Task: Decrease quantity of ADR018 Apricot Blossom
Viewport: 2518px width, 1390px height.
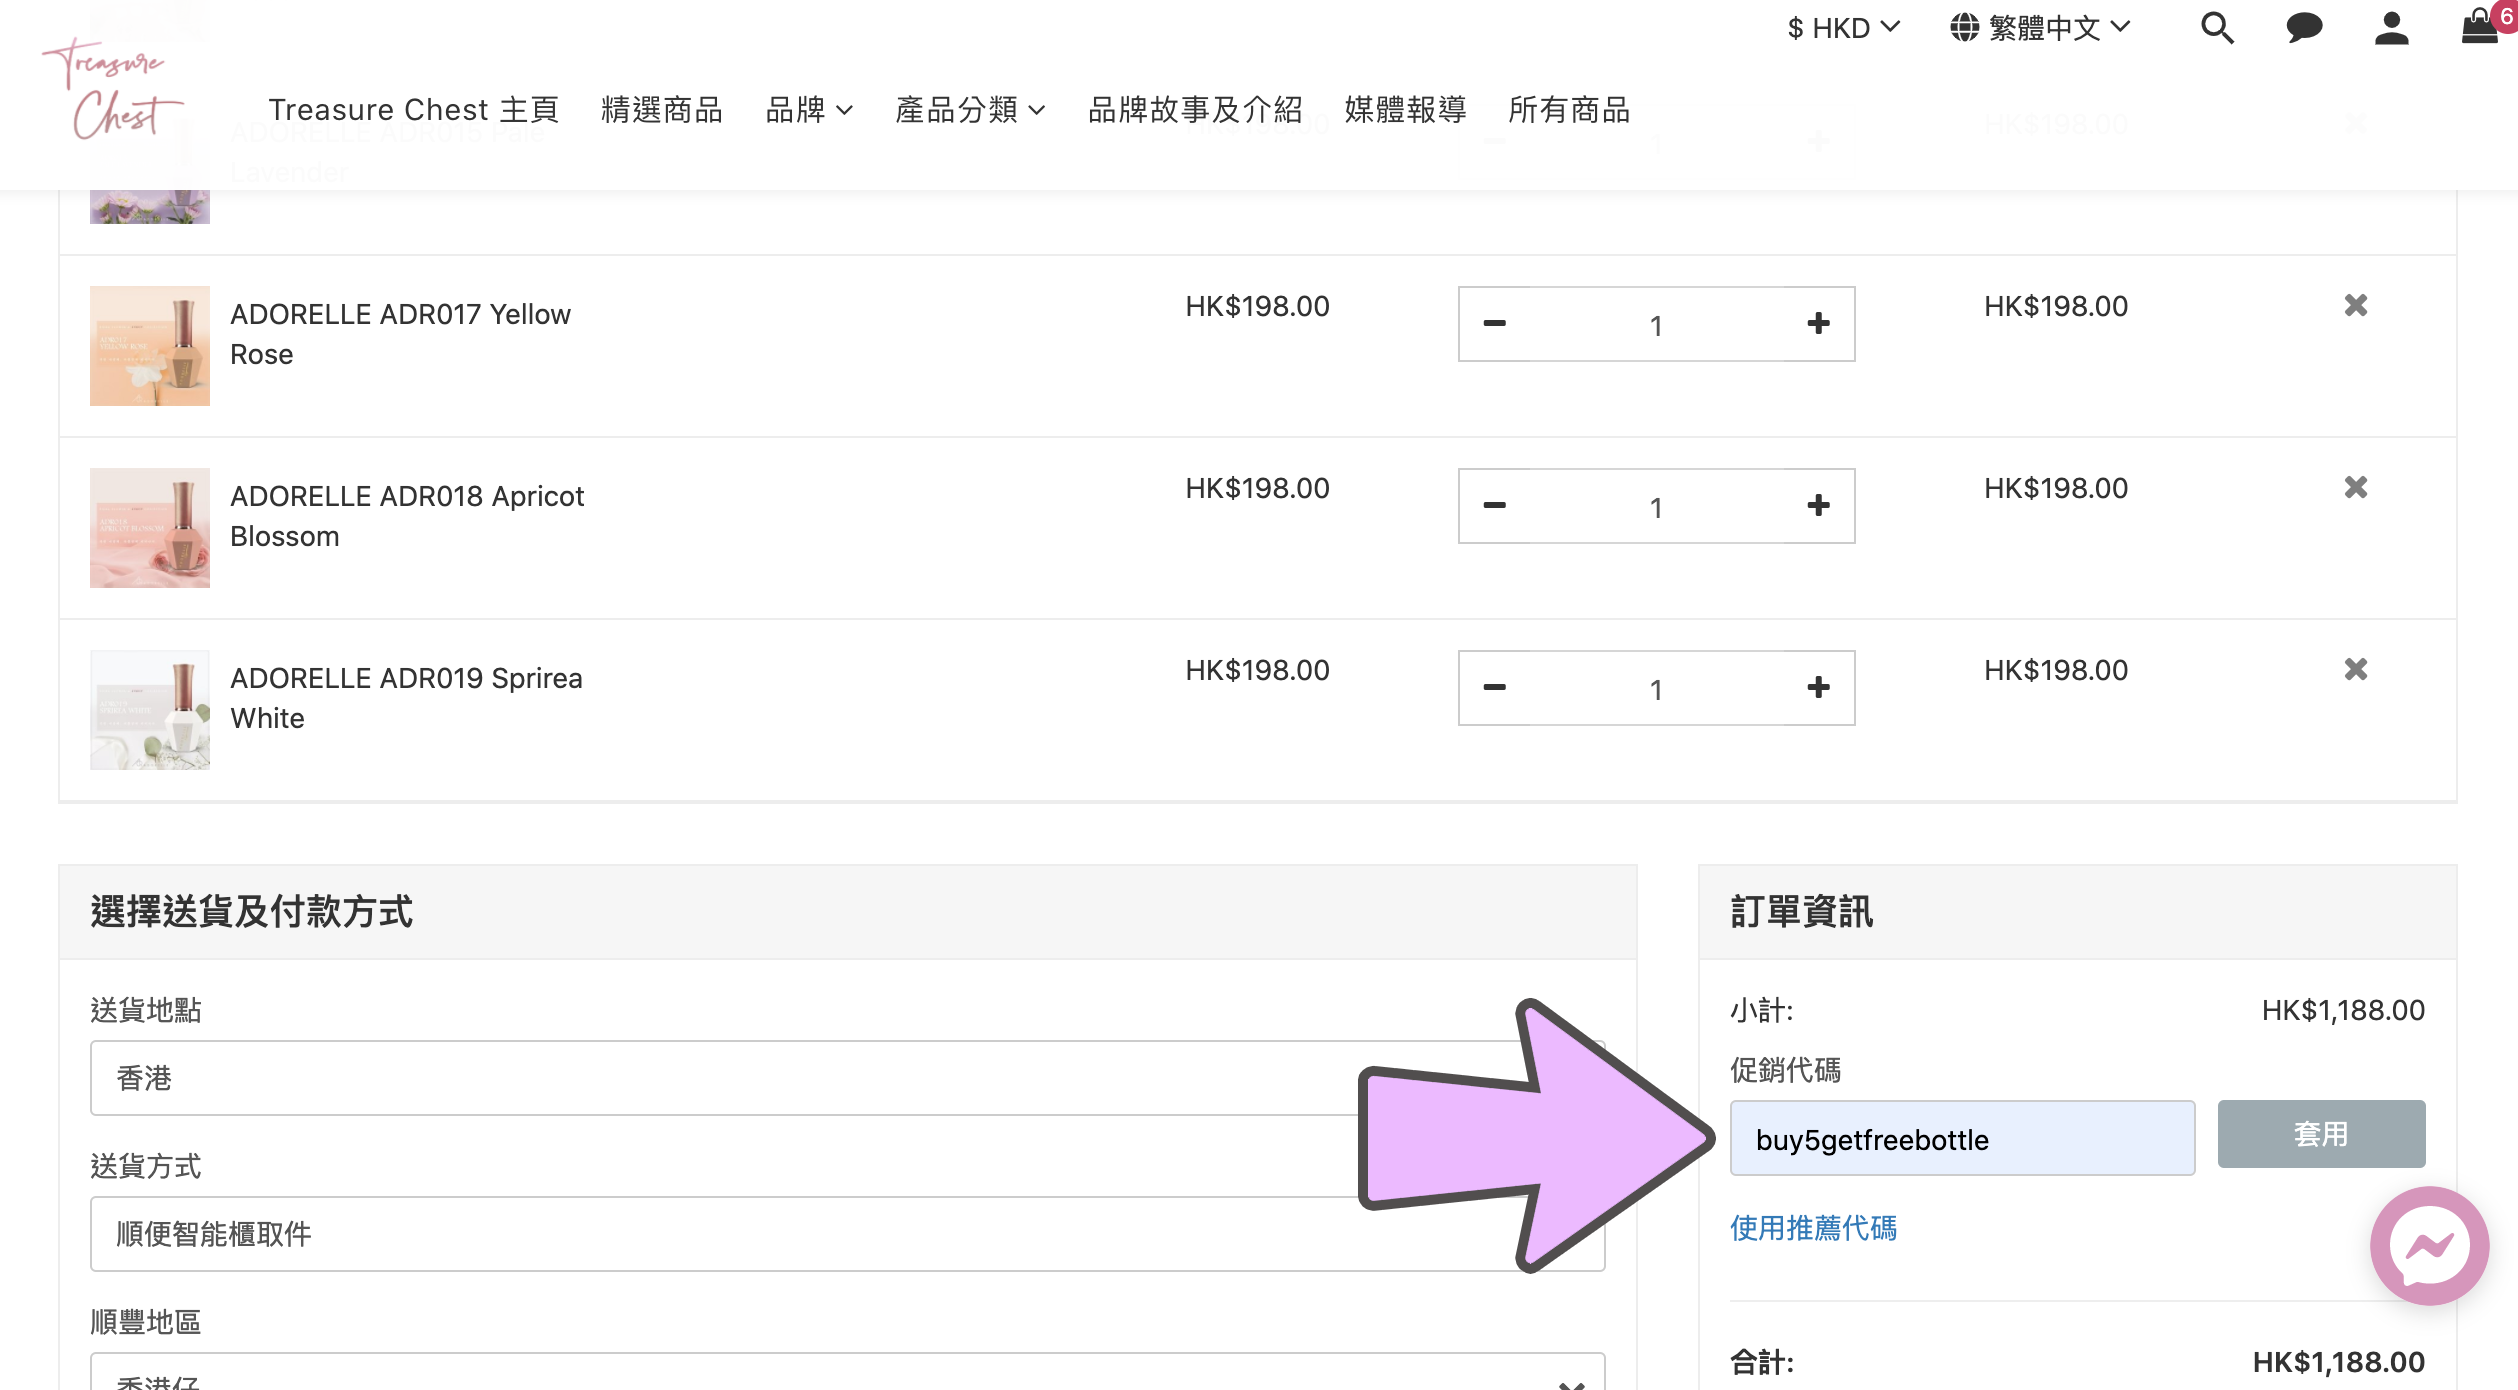Action: pos(1494,506)
